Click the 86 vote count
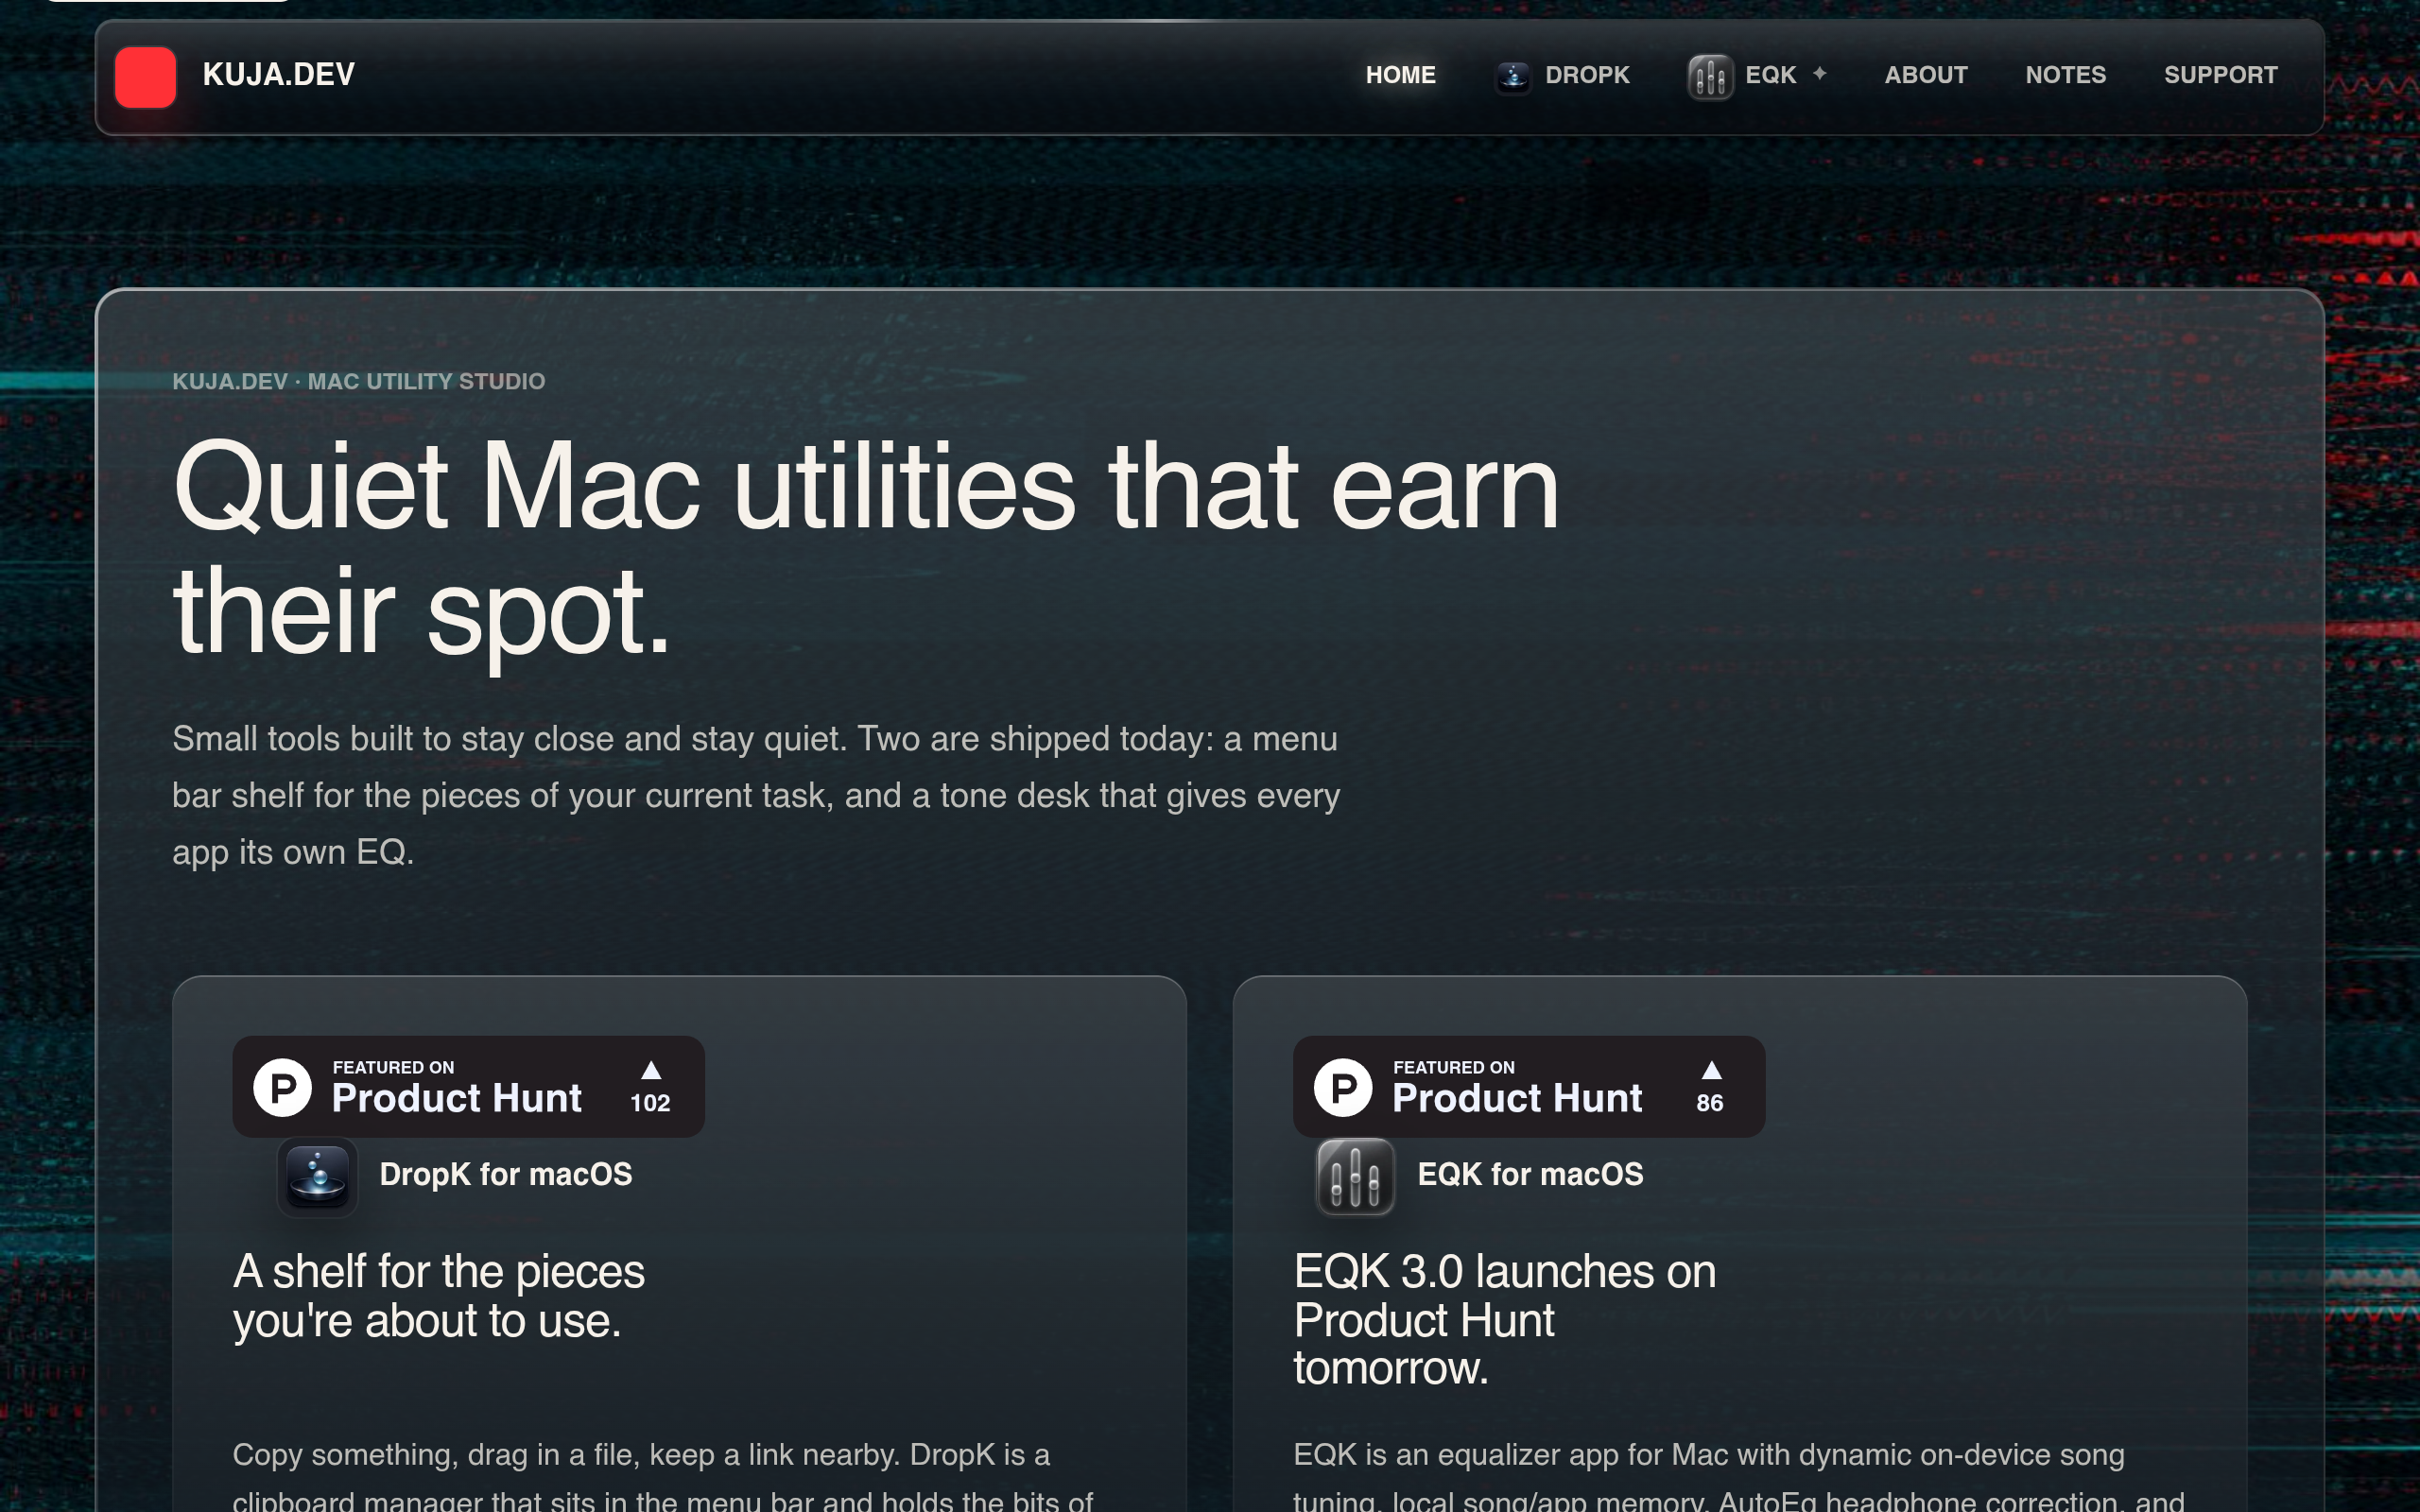 tap(1710, 1103)
